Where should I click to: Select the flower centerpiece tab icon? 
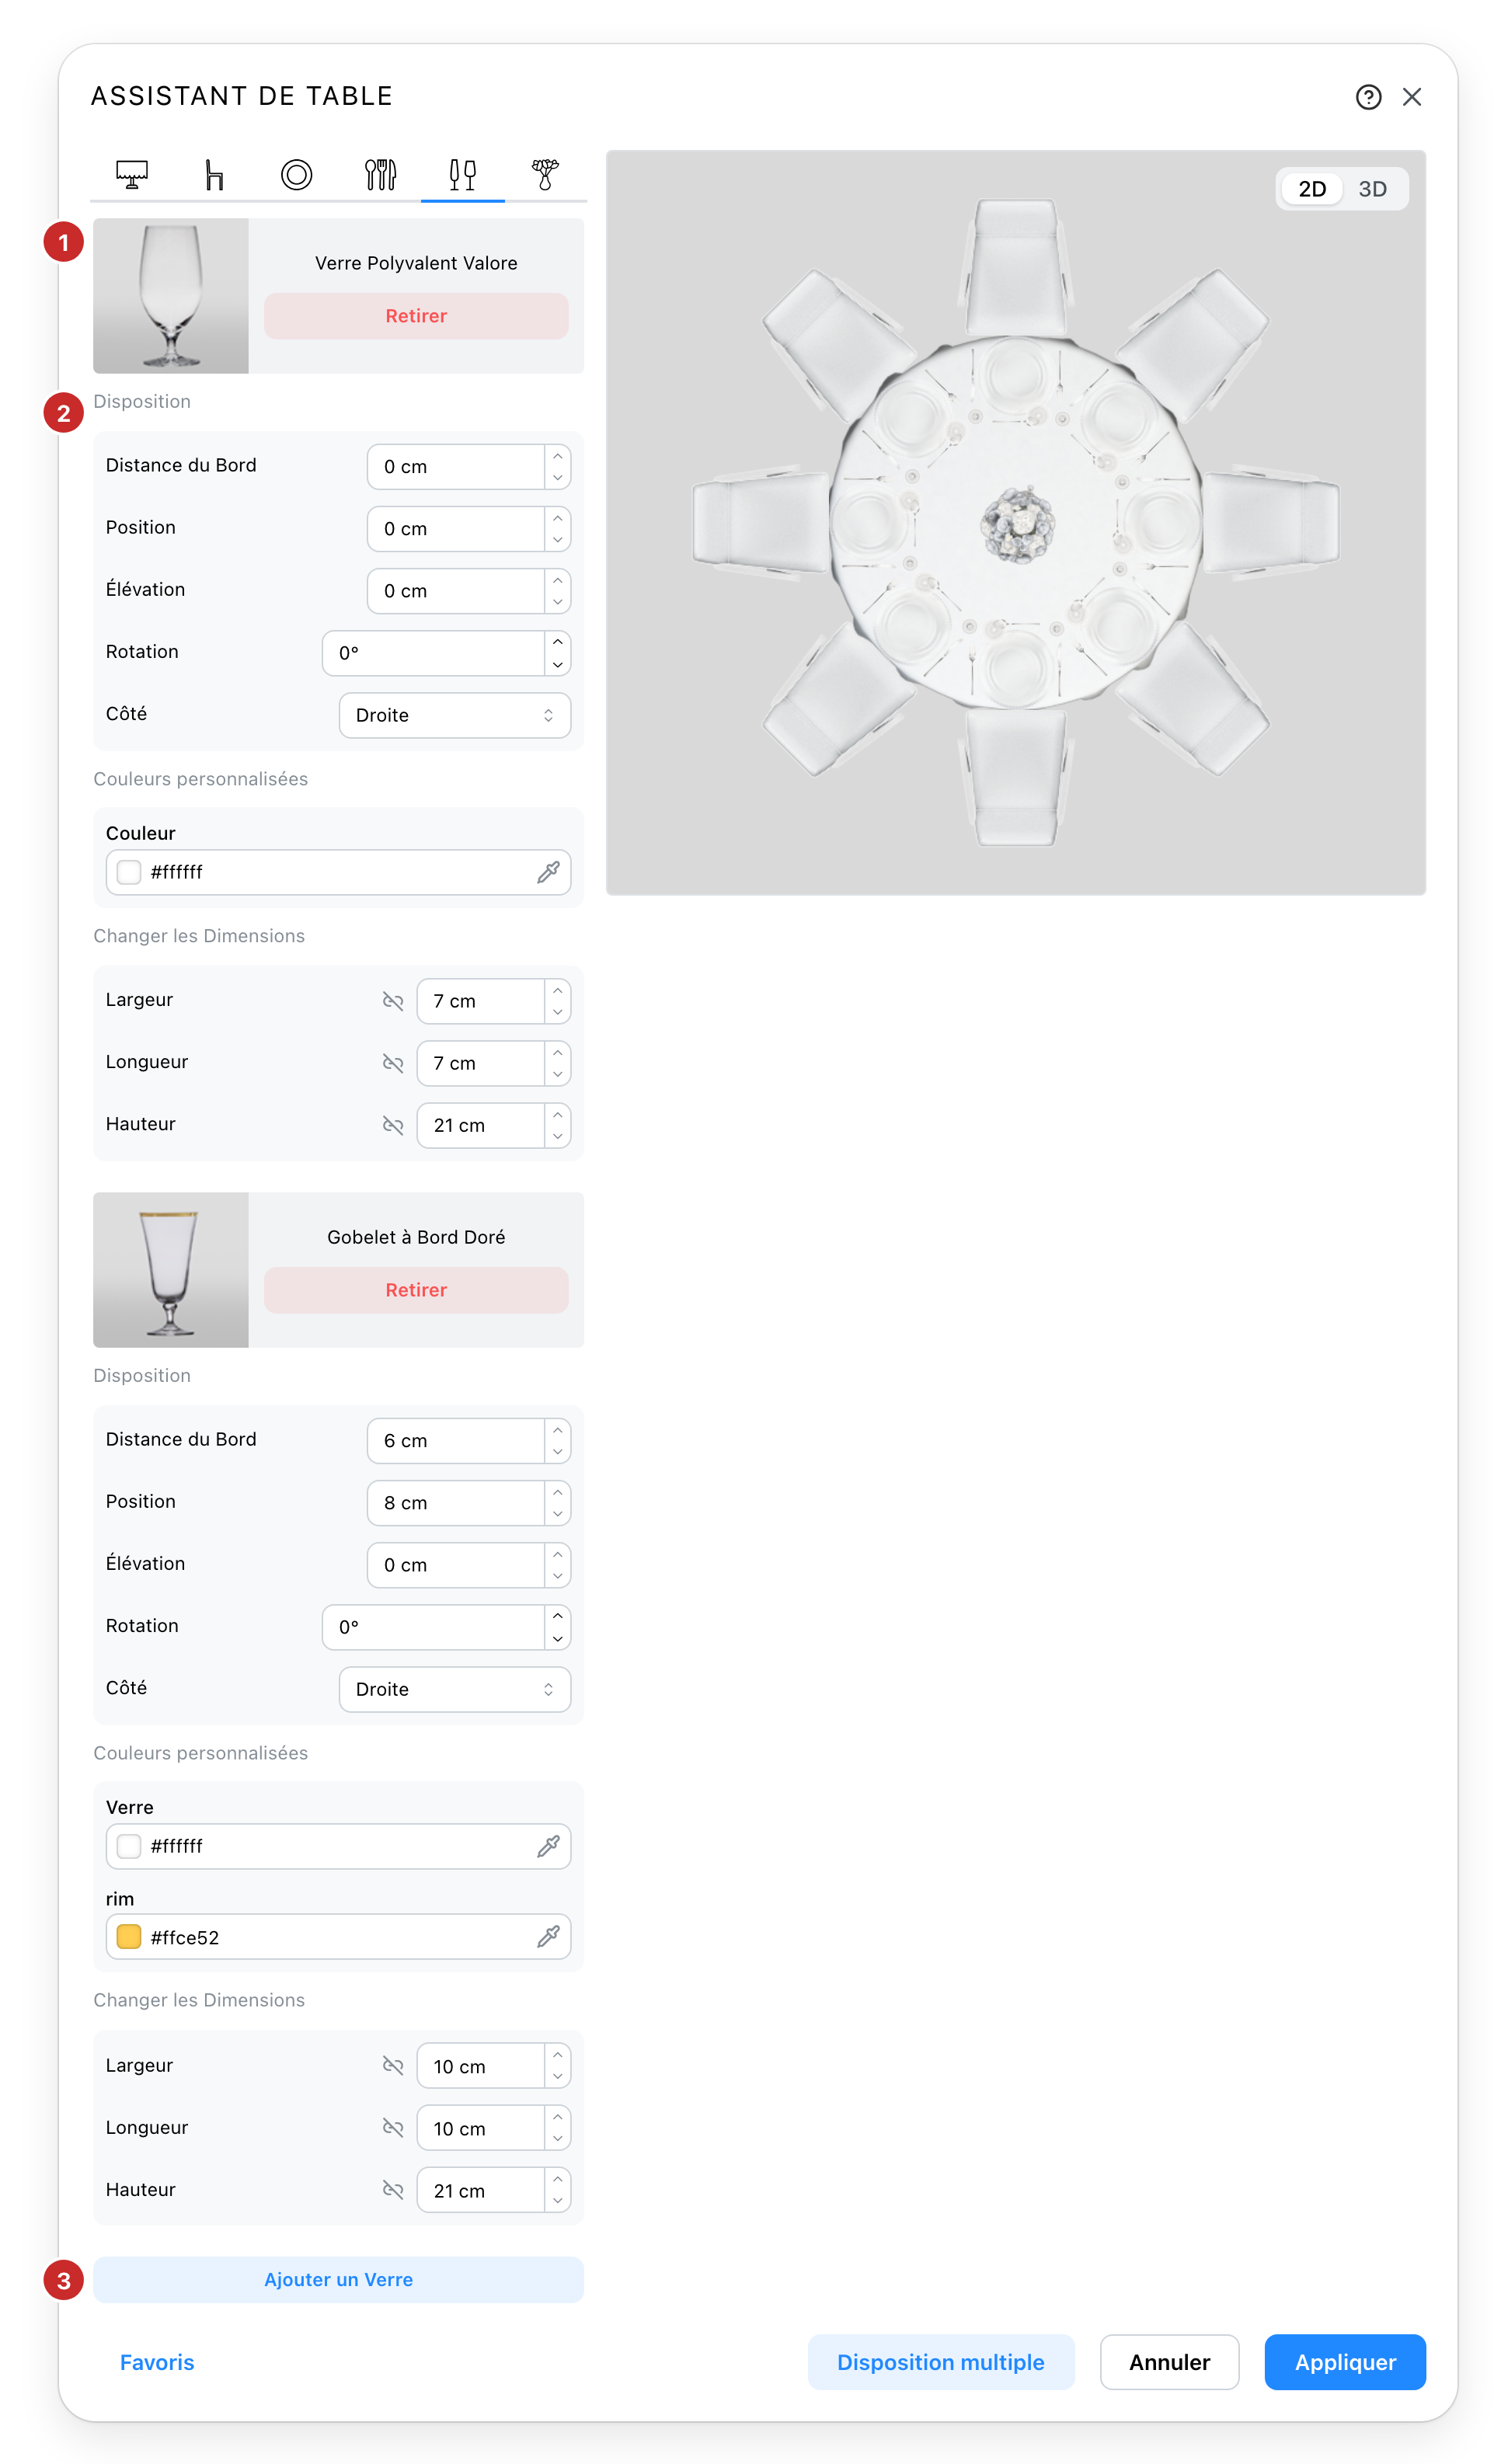click(x=545, y=175)
